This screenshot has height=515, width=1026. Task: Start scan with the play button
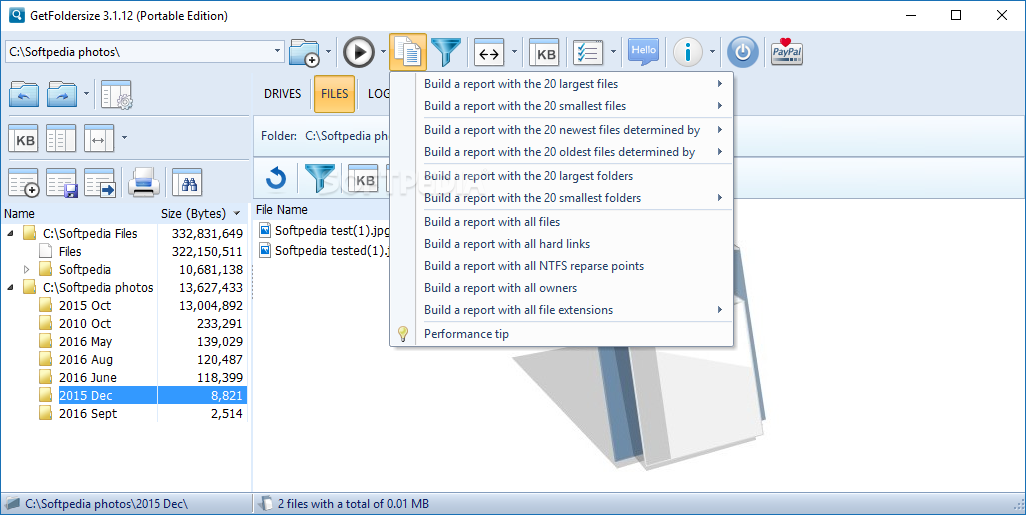pos(359,52)
